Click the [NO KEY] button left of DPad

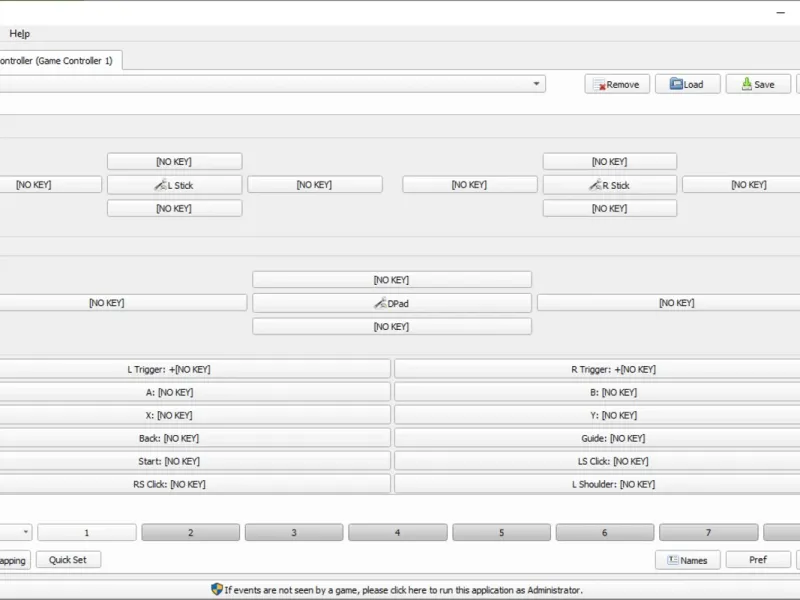tap(122, 303)
